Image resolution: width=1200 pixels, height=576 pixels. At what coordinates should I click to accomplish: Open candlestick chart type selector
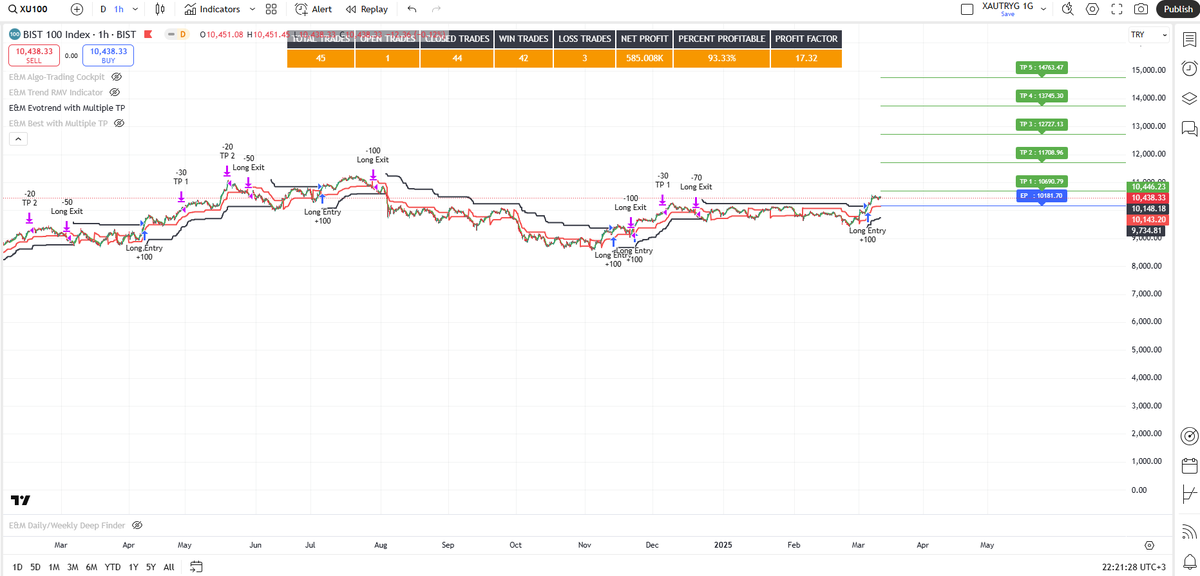click(158, 9)
